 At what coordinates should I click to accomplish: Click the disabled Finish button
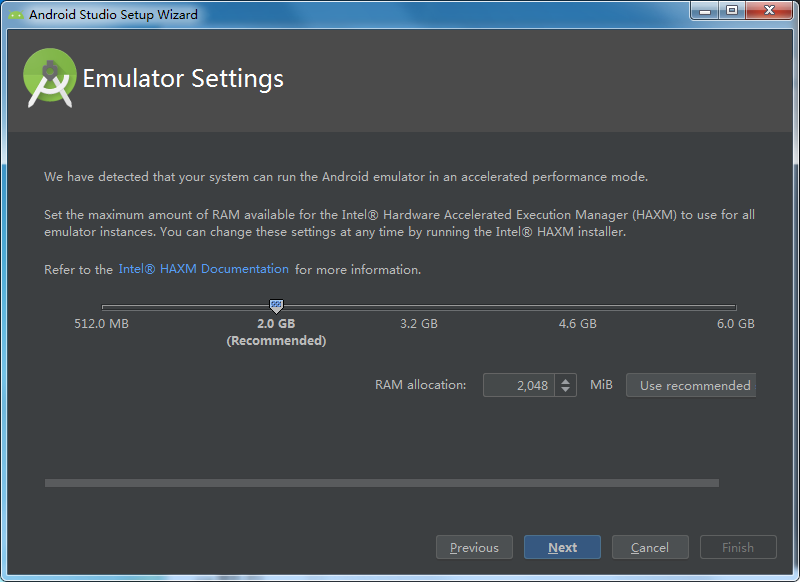click(738, 547)
